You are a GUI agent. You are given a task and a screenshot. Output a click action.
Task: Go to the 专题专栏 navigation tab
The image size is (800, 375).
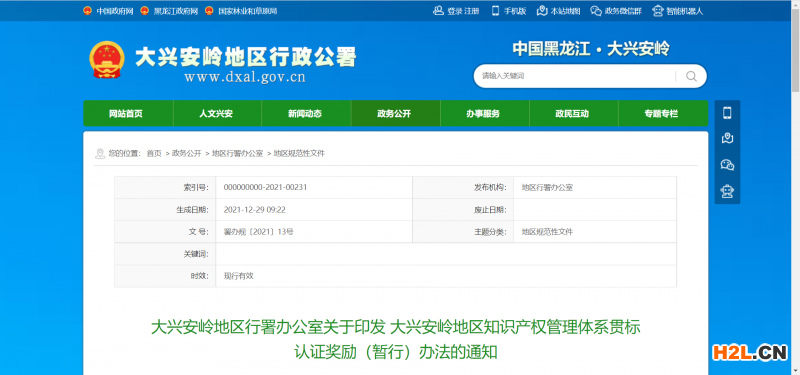point(663,113)
